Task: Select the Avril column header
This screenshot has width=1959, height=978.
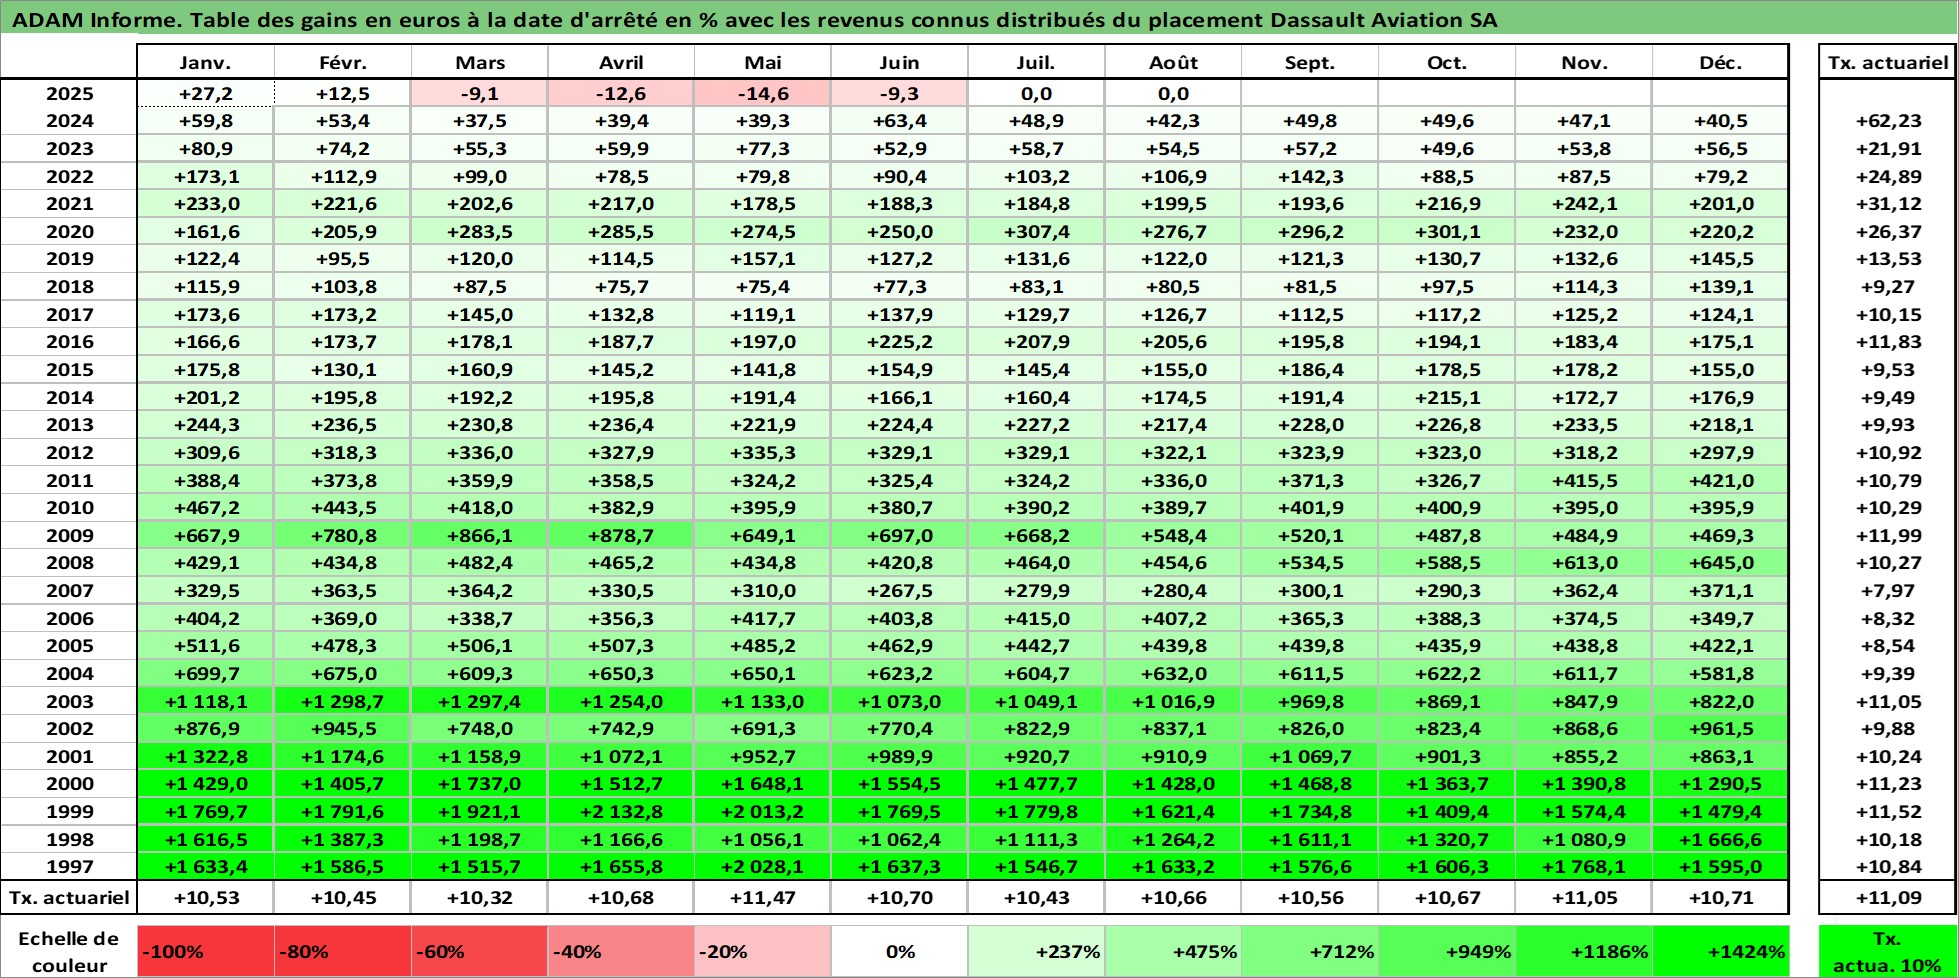Action: (x=621, y=62)
